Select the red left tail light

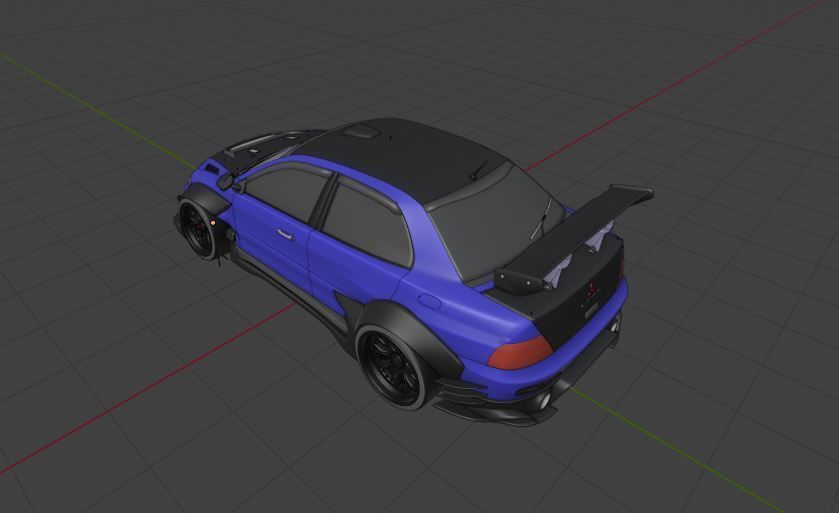pyautogui.click(x=519, y=353)
